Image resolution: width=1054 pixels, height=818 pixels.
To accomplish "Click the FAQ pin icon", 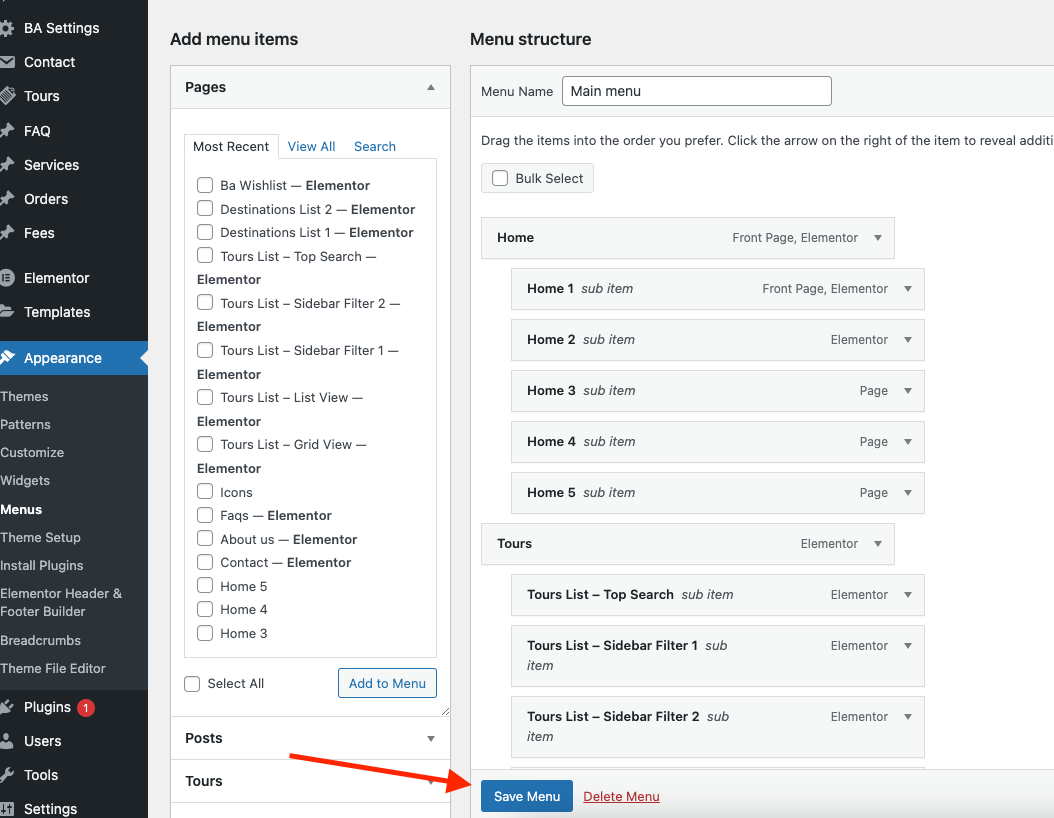I will 7,131.
